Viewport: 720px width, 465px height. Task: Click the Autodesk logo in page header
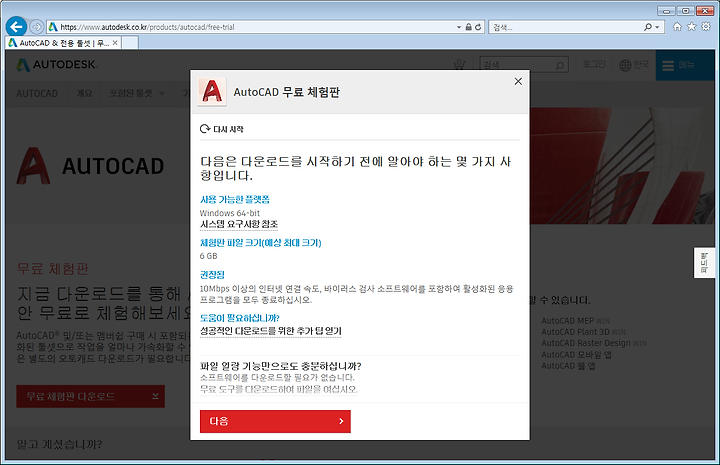pyautogui.click(x=57, y=65)
